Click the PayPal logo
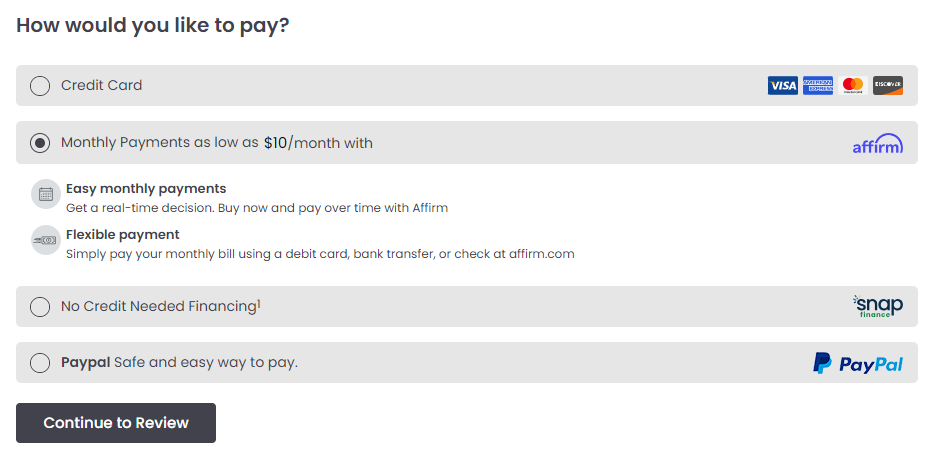This screenshot has height=460, width=935. coord(858,363)
